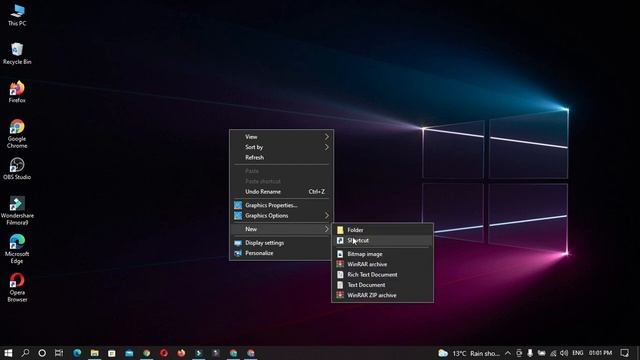Open the weather widget showing 13°C
This screenshot has width=640, height=360.
tap(469, 353)
